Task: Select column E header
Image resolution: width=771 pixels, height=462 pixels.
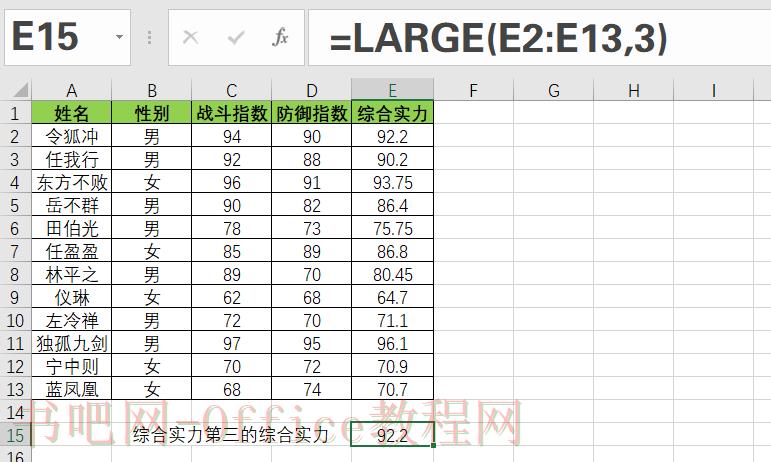Action: 392,90
